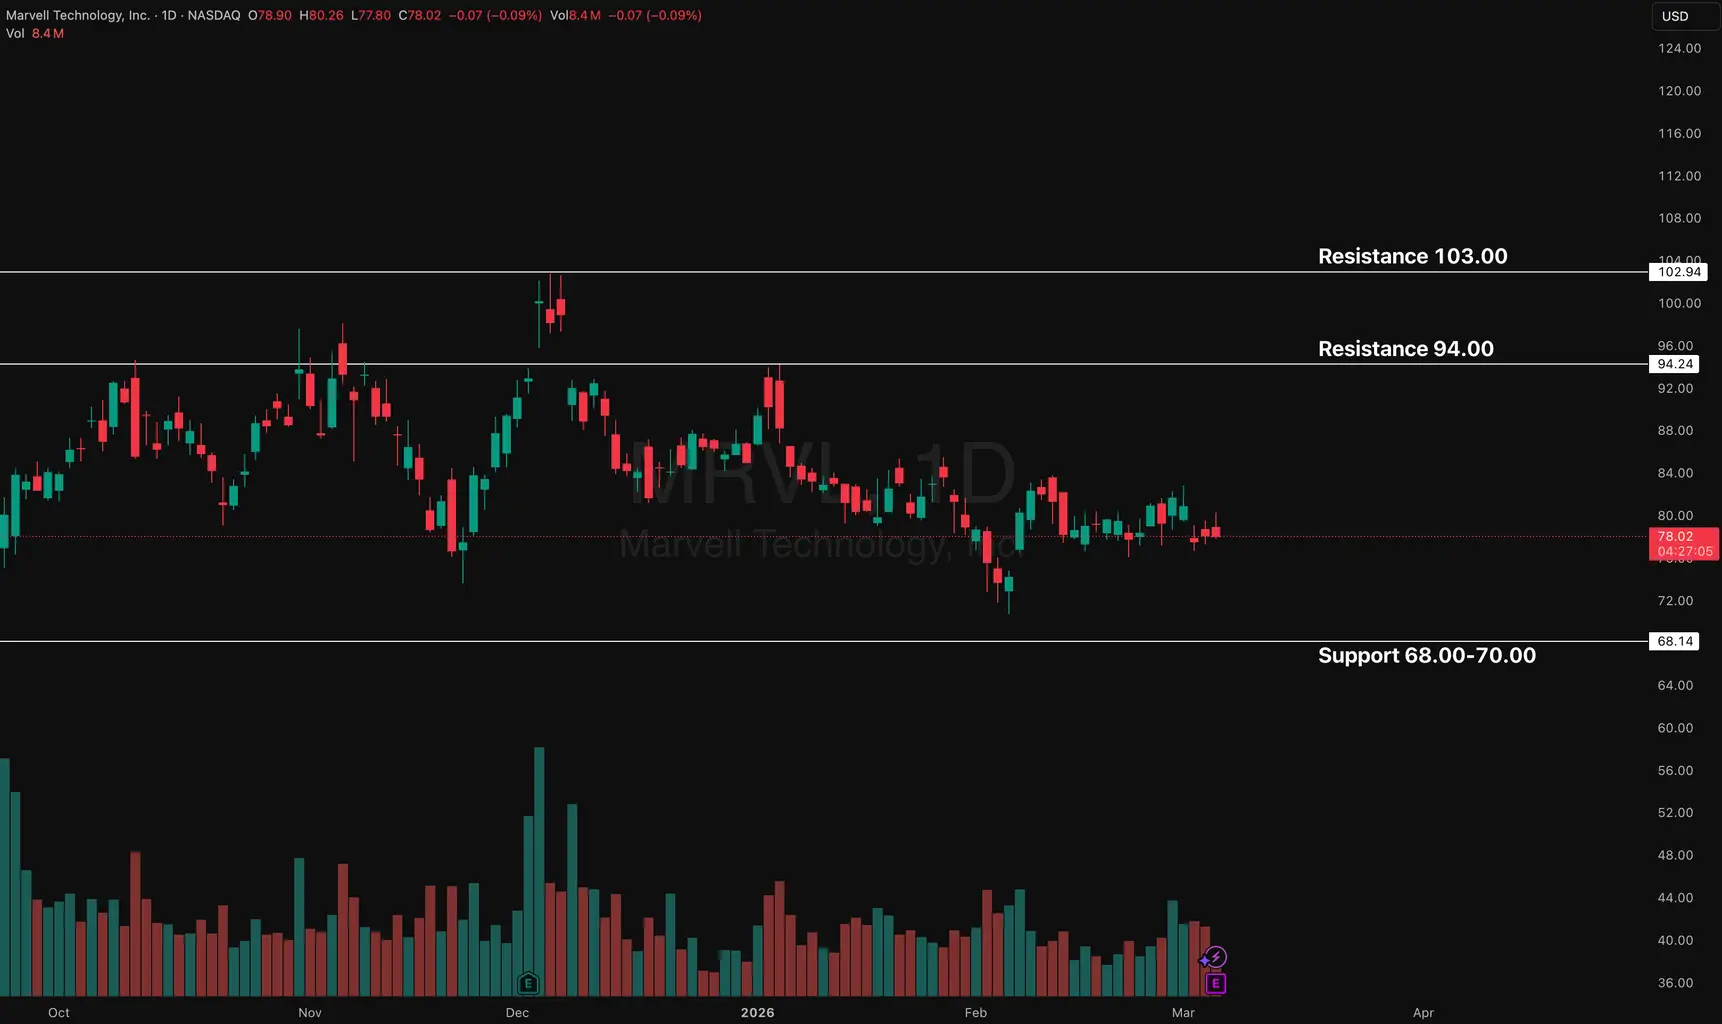
Task: Select the Resistance 94.00 text label
Action: point(1405,349)
